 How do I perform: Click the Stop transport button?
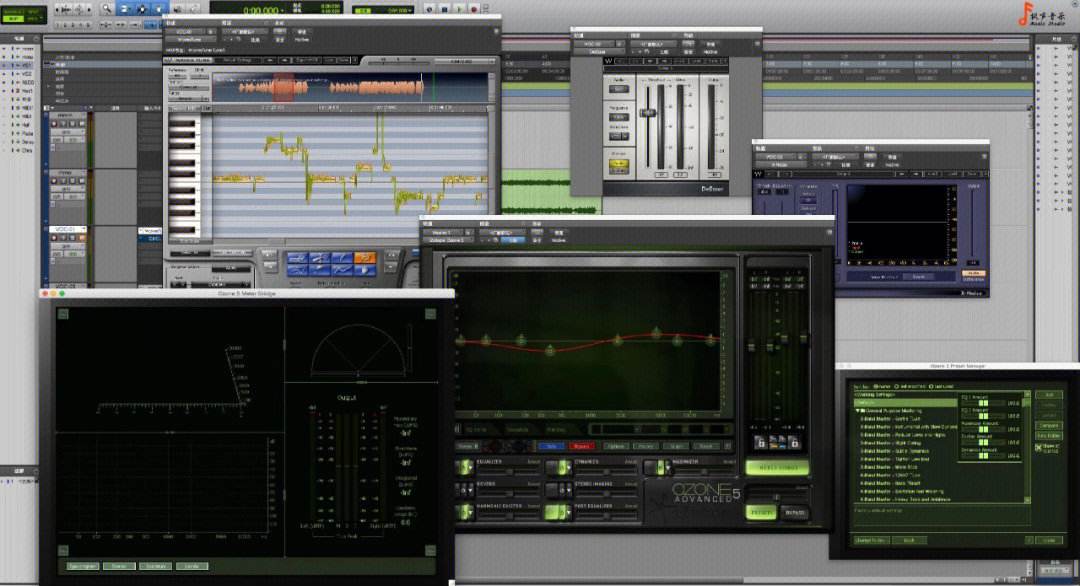444,10
